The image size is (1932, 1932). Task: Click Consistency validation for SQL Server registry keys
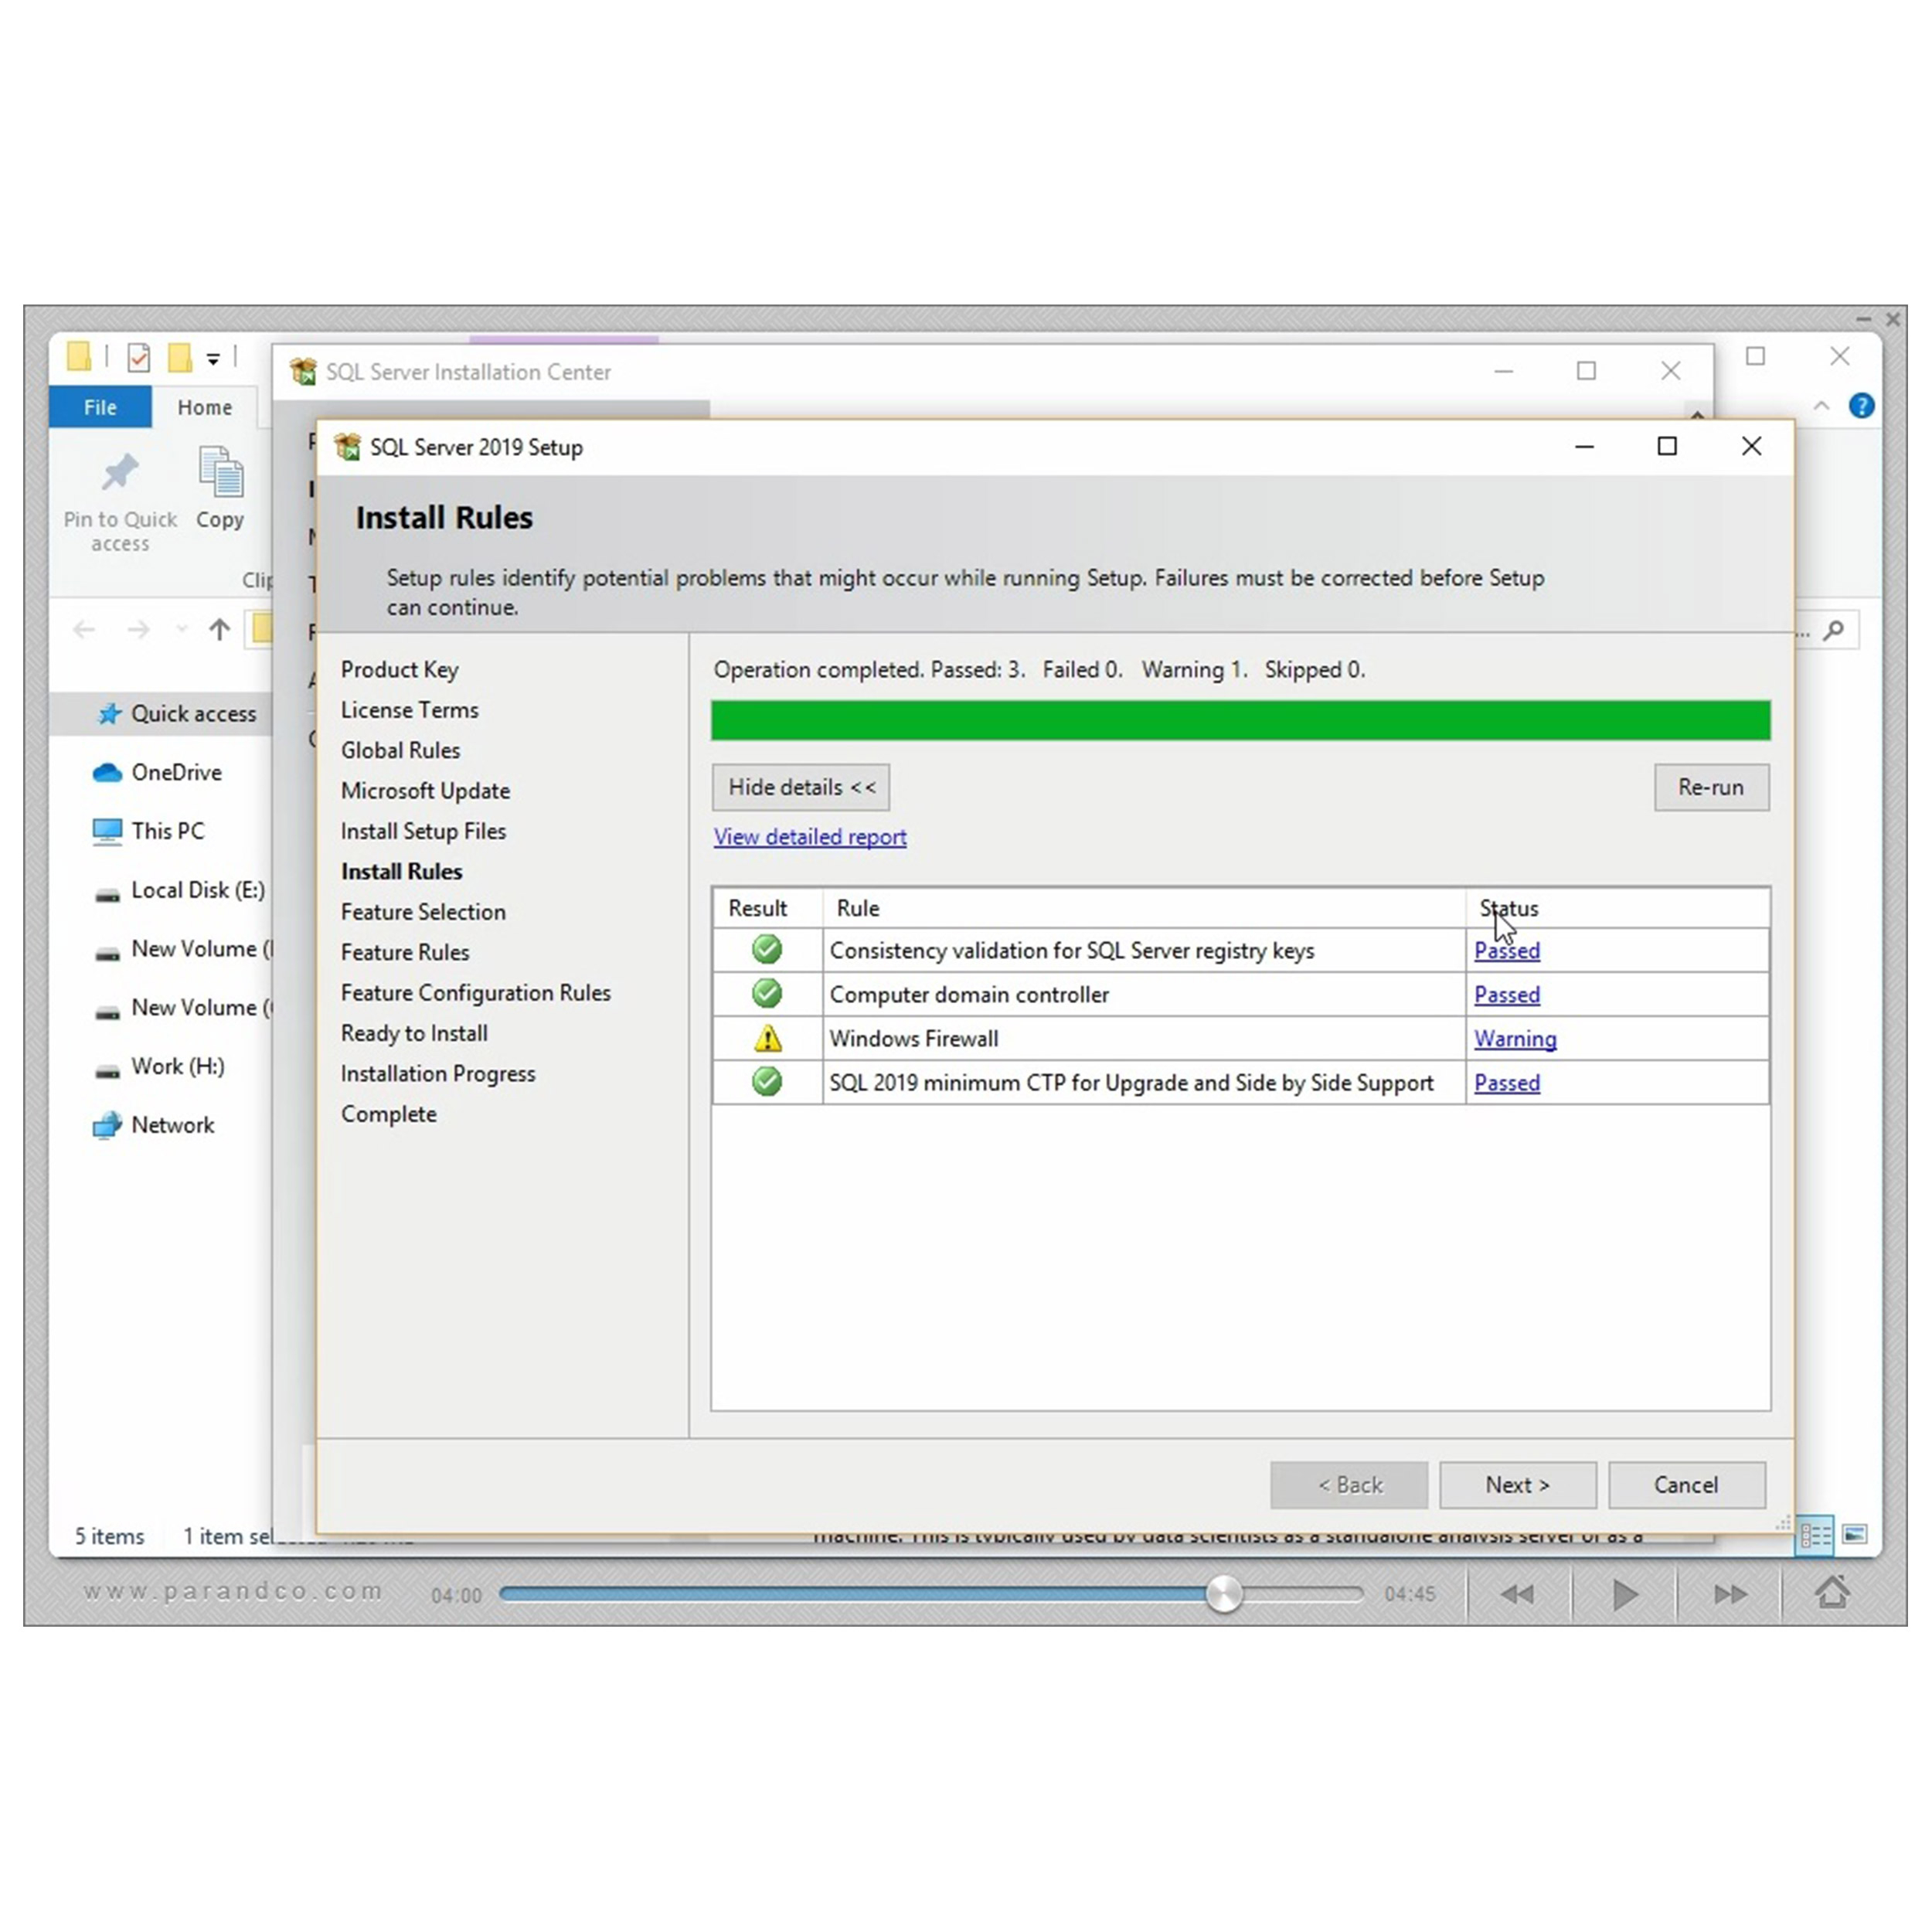tap(1071, 951)
